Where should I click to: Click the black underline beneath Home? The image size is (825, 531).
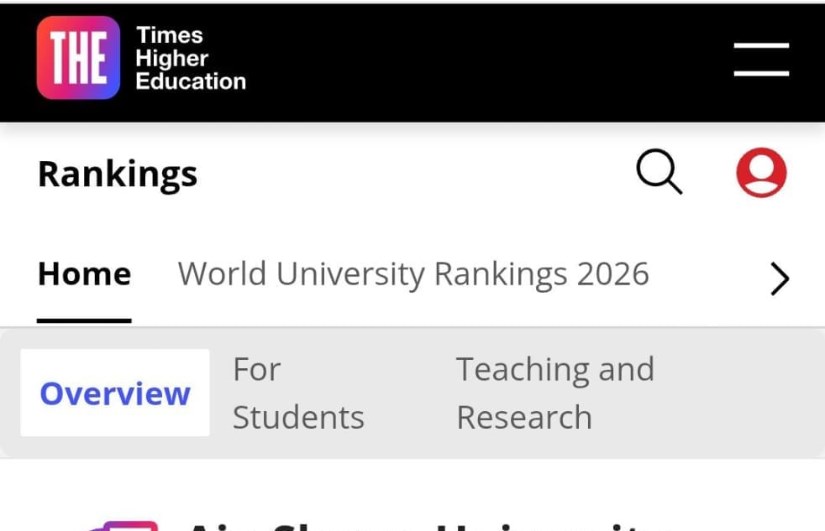[84, 320]
